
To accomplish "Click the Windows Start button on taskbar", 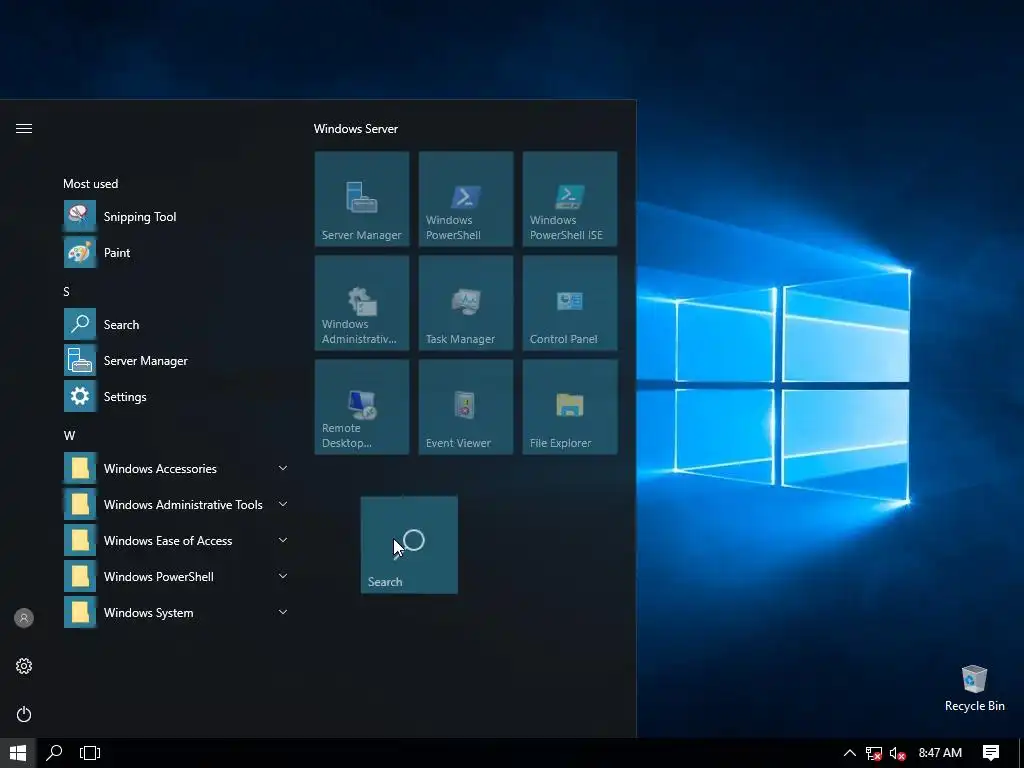I will click(18, 753).
